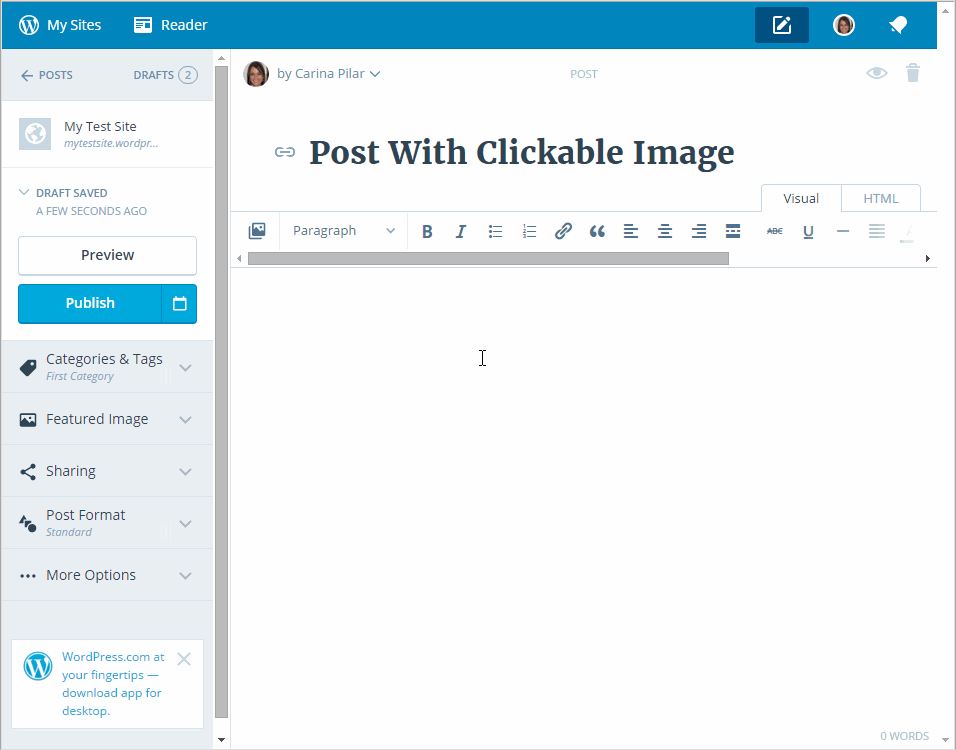
Task: Preview the draft post
Action: pyautogui.click(x=107, y=255)
